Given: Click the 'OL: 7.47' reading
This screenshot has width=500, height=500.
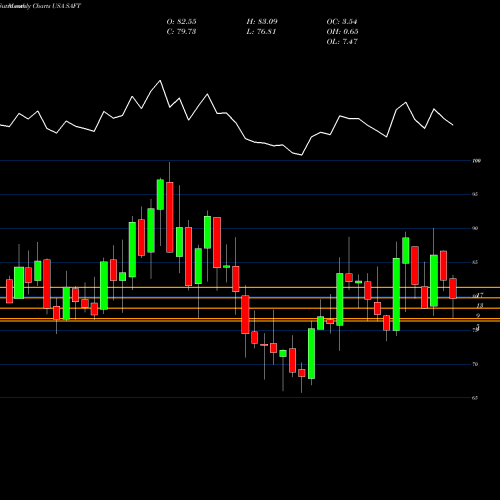Looking at the screenshot, I should click(x=342, y=42).
